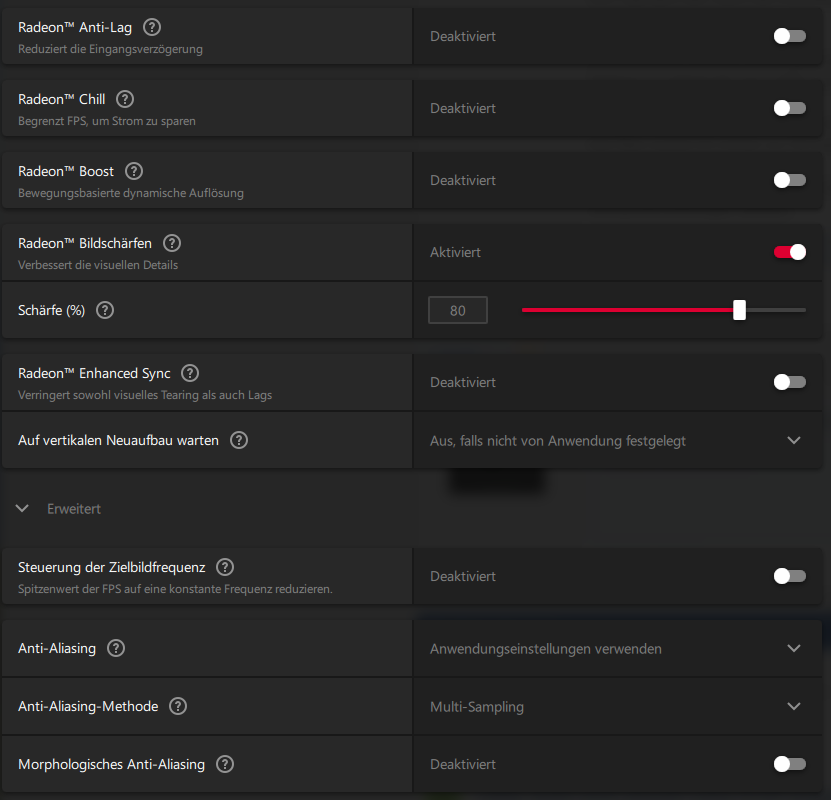The image size is (831, 800).
Task: Open help for Anti-Aliasing-Methode
Action: coord(178,706)
